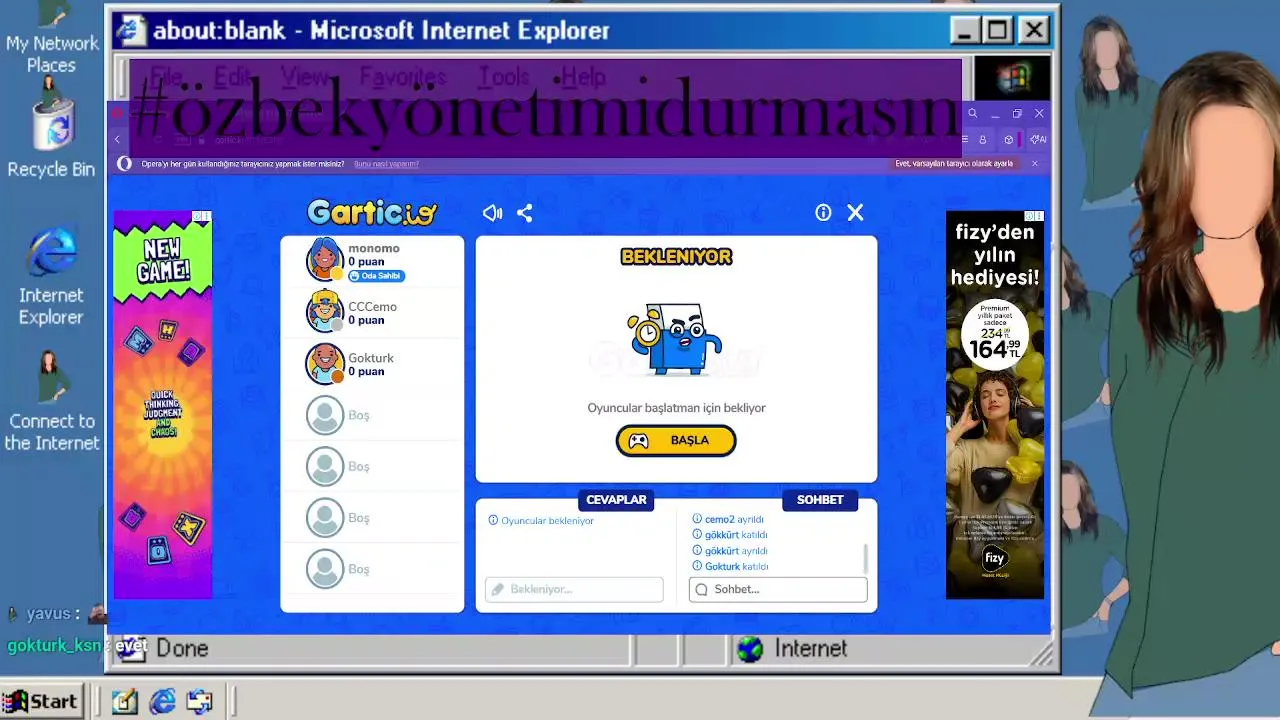Screen dimensions: 1280x720
Task: Click monomo's player avatar
Action: [325, 259]
